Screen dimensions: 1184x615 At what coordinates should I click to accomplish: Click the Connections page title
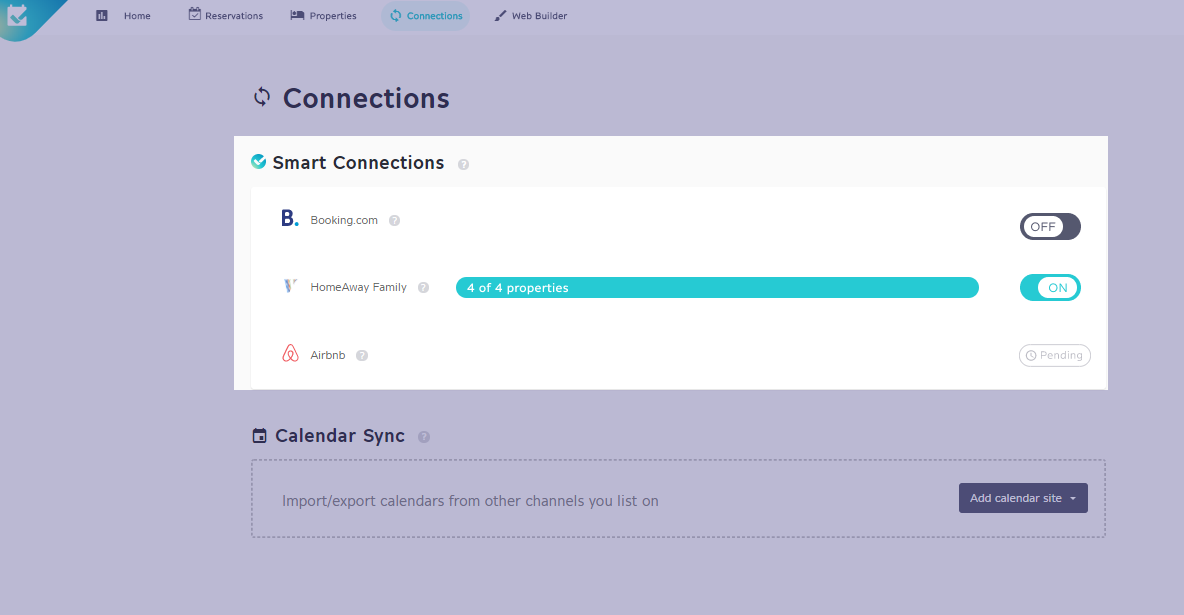pyautogui.click(x=366, y=98)
